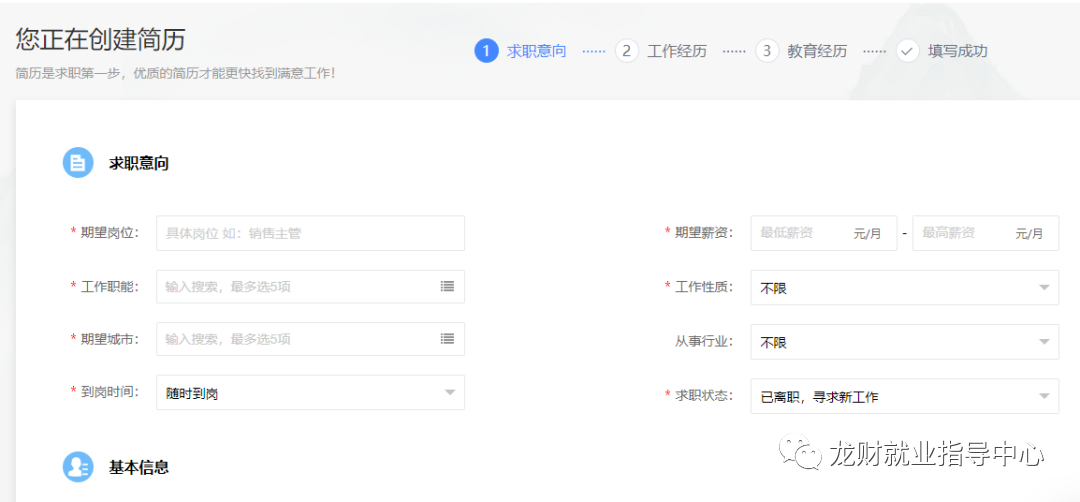Click the 填写成功 checkmark icon
The image size is (1080, 502).
coord(908,51)
